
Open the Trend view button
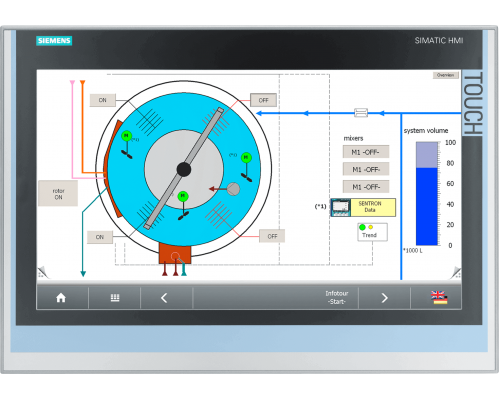point(372,232)
